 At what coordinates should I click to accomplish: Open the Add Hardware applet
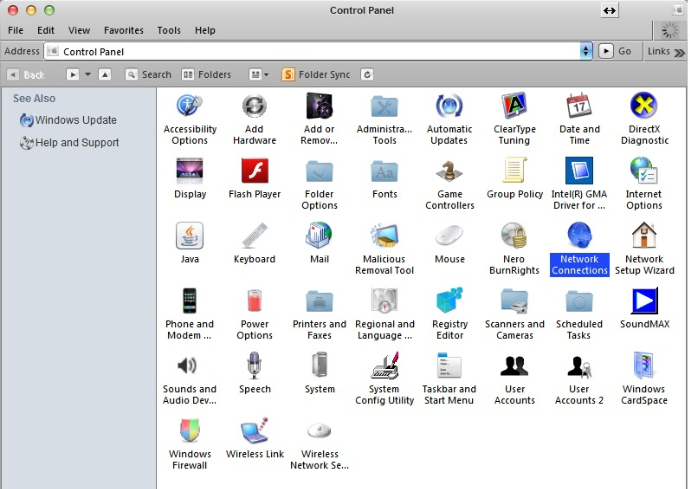pyautogui.click(x=254, y=119)
